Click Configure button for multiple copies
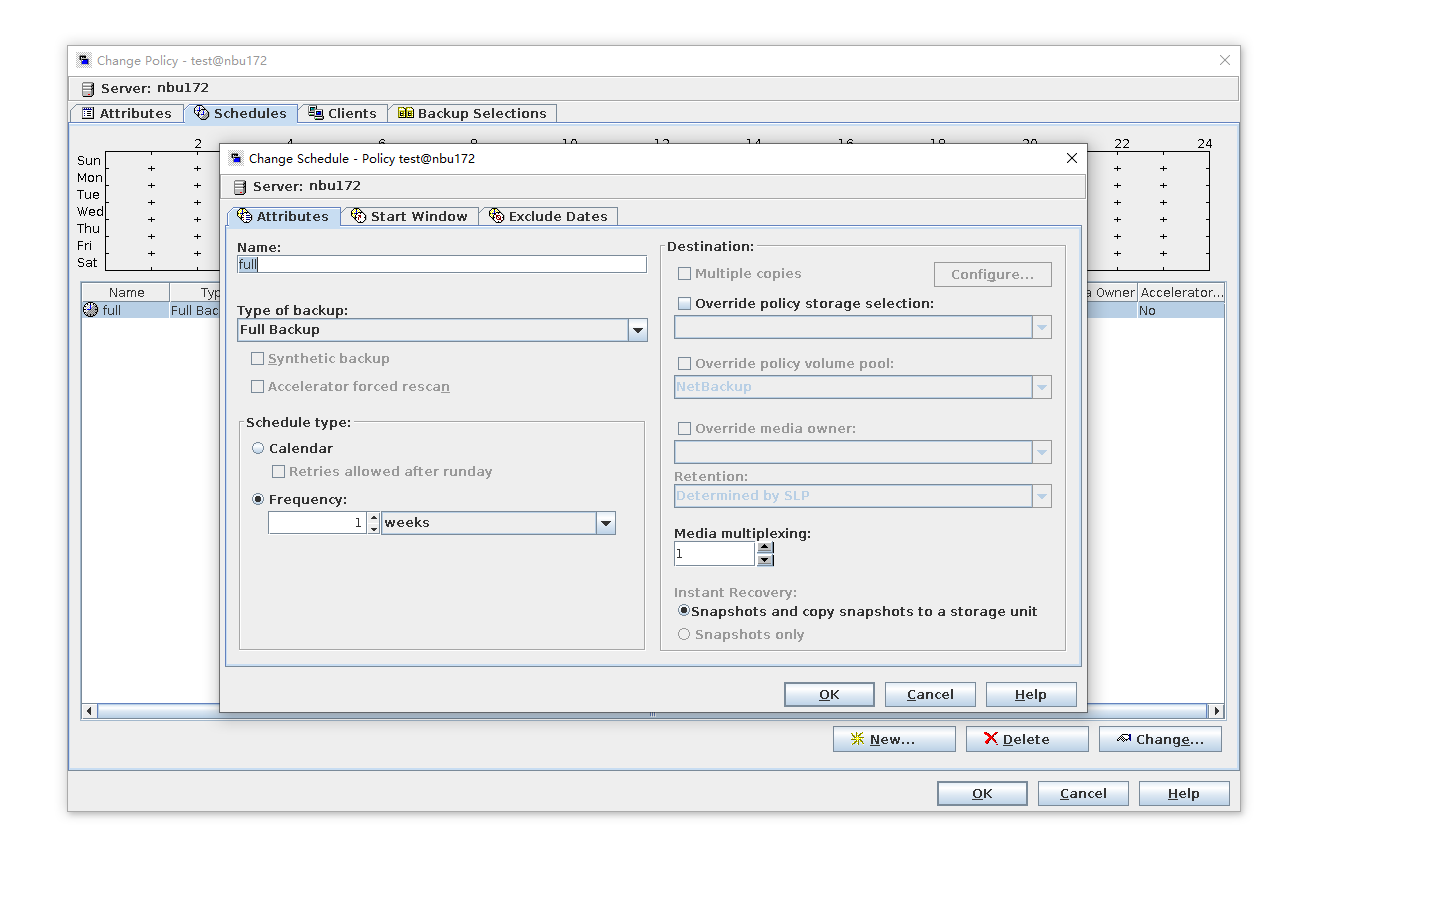The height and width of the screenshot is (914, 1451). 993,274
